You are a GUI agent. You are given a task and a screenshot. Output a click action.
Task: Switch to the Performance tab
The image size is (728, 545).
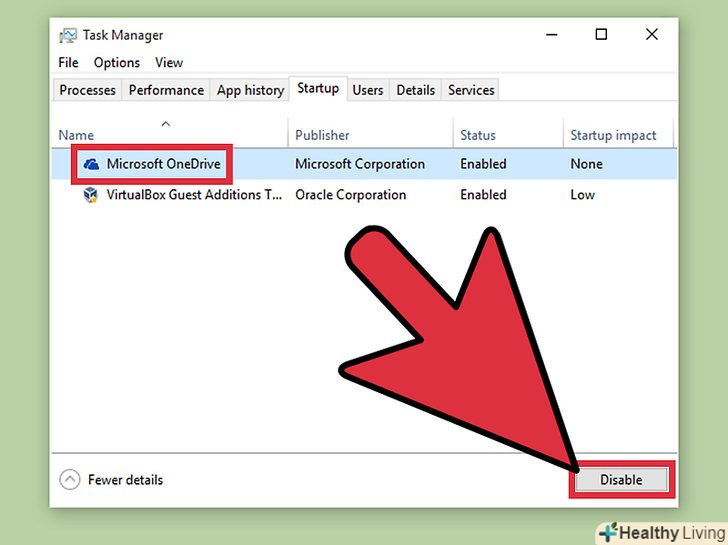coord(166,90)
